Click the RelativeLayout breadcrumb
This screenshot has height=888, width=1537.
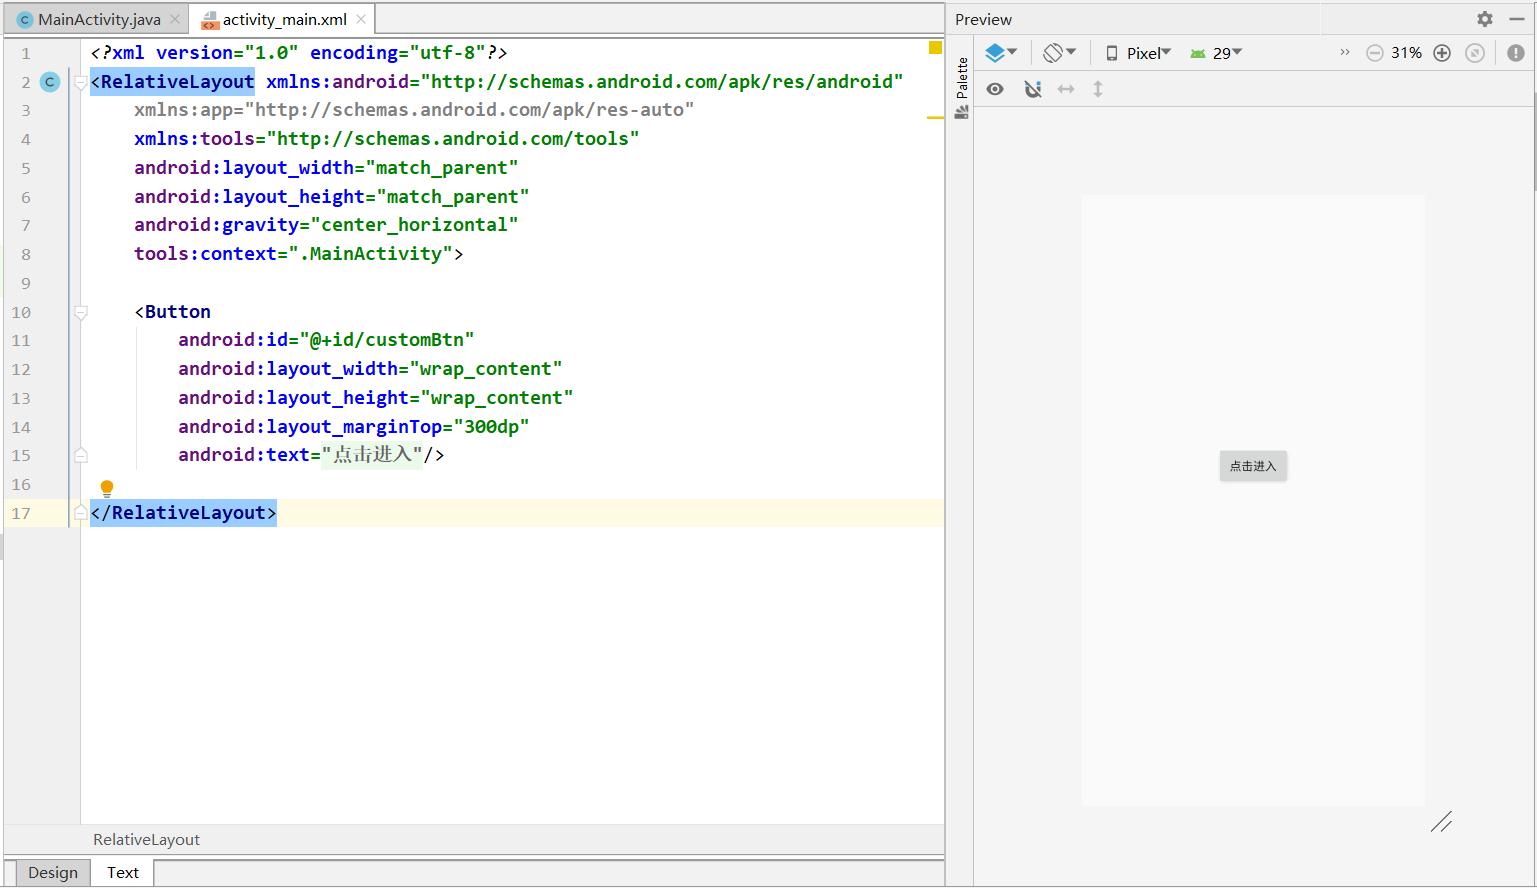(x=146, y=840)
